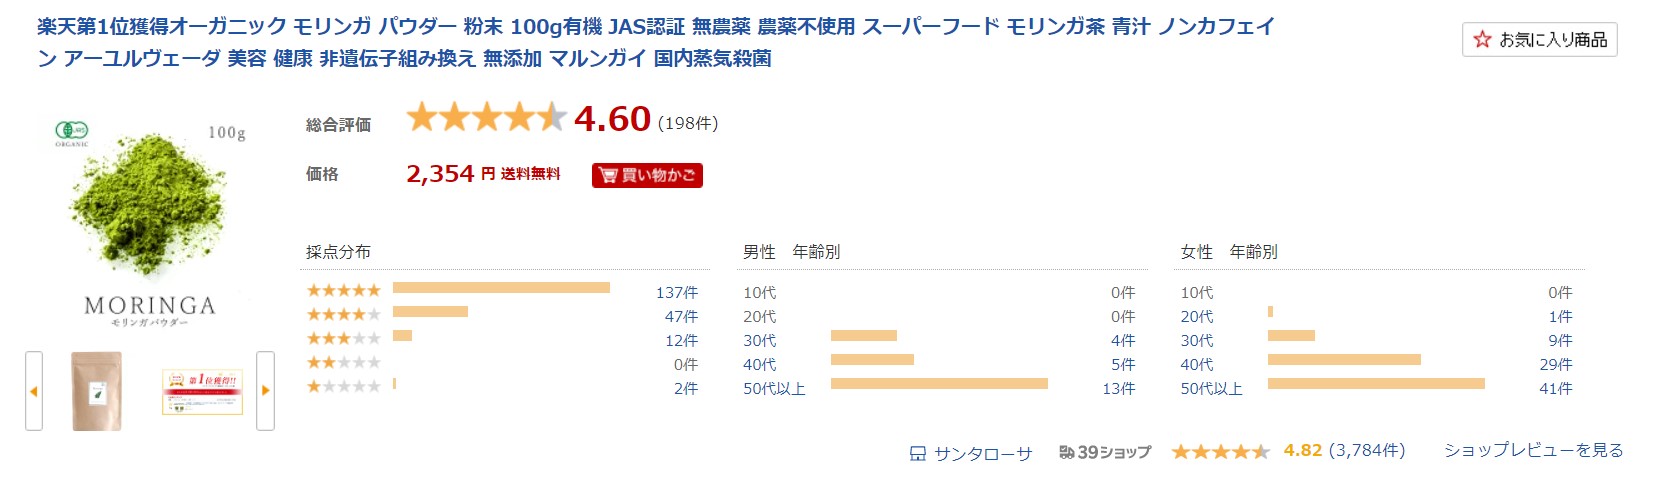
Task: Show next thumbnail with right arrow
Action: [265, 391]
